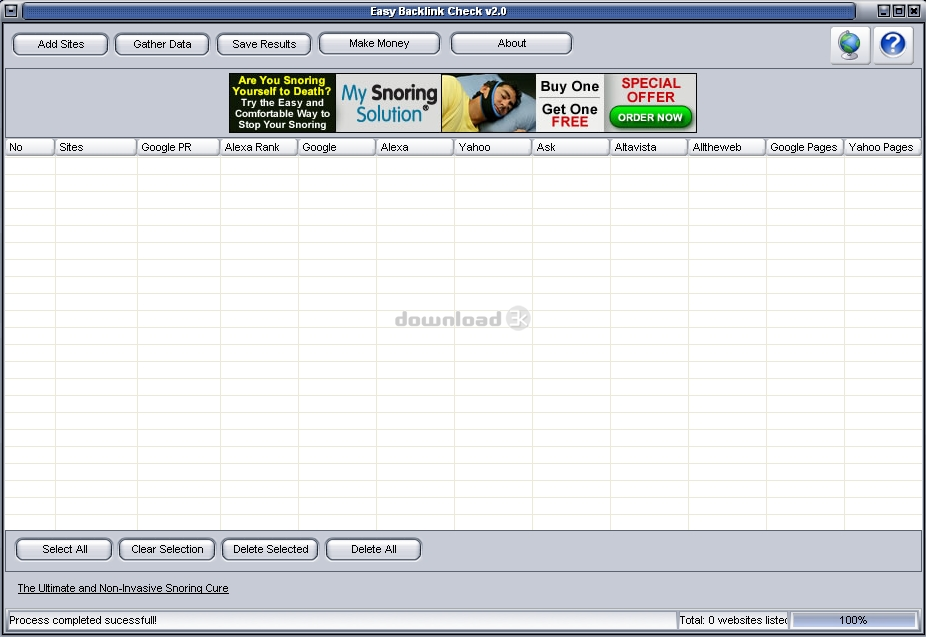Click the 'Total: 0 websites listed' status text

(733, 620)
